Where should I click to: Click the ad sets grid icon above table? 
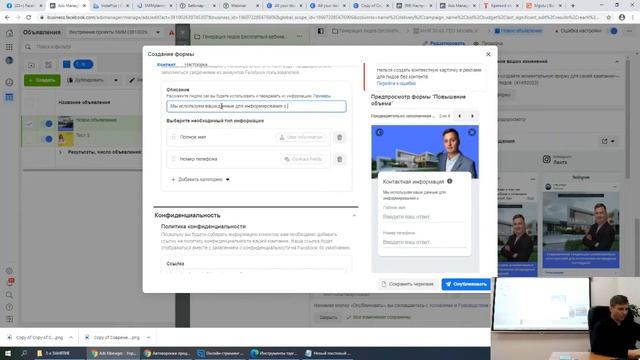click(48, 64)
